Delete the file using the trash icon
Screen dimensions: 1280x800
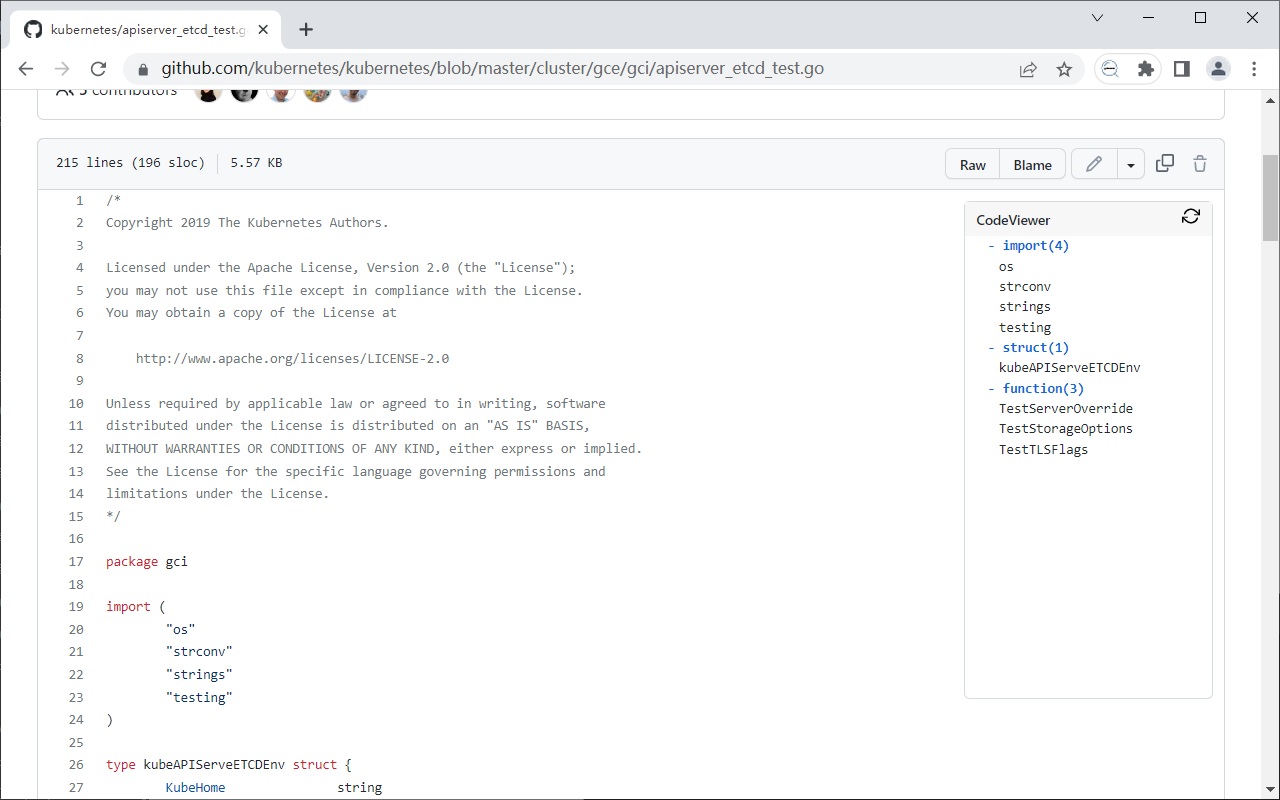pyautogui.click(x=1199, y=163)
